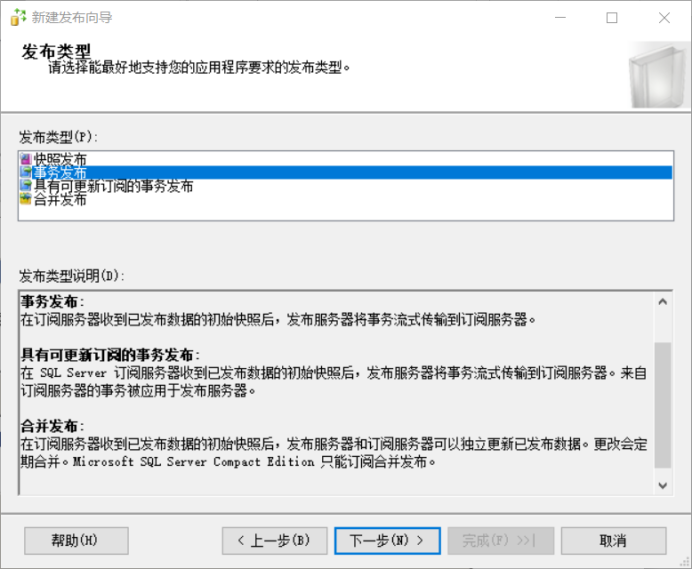
Task: Click the snapshot publication (快照发布) icon
Action: tap(26, 159)
